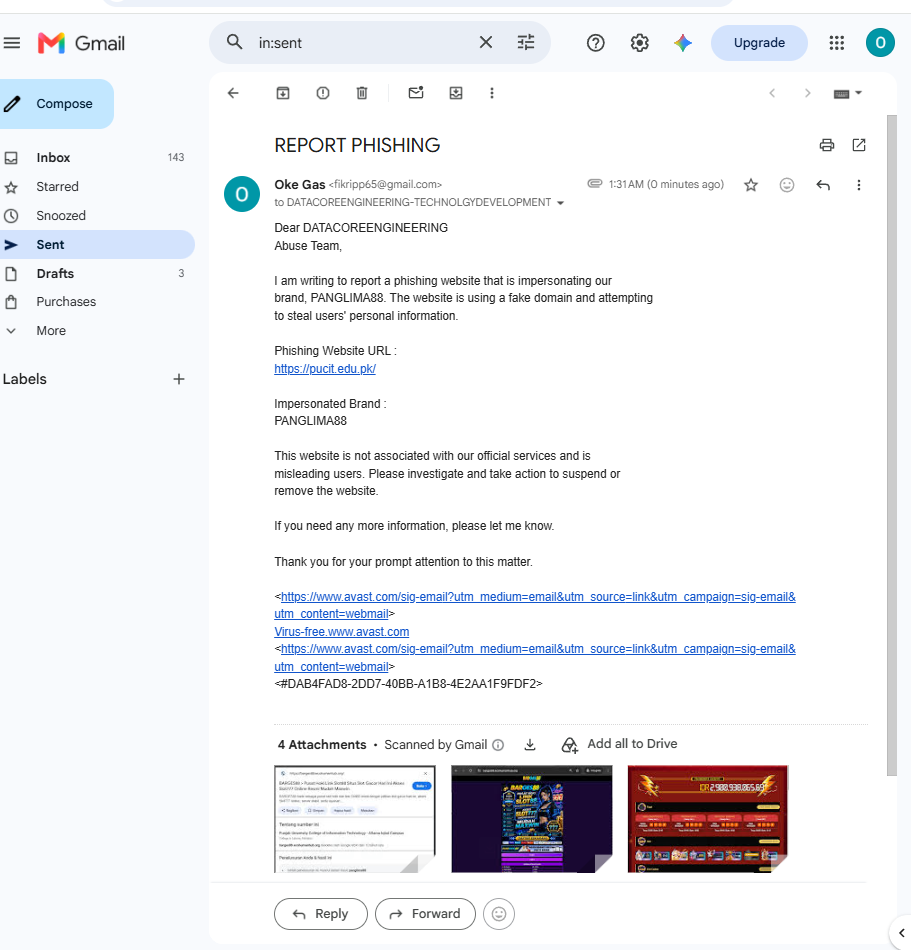Delete this email with trash icon
The height and width of the screenshot is (950, 911).
(x=362, y=93)
